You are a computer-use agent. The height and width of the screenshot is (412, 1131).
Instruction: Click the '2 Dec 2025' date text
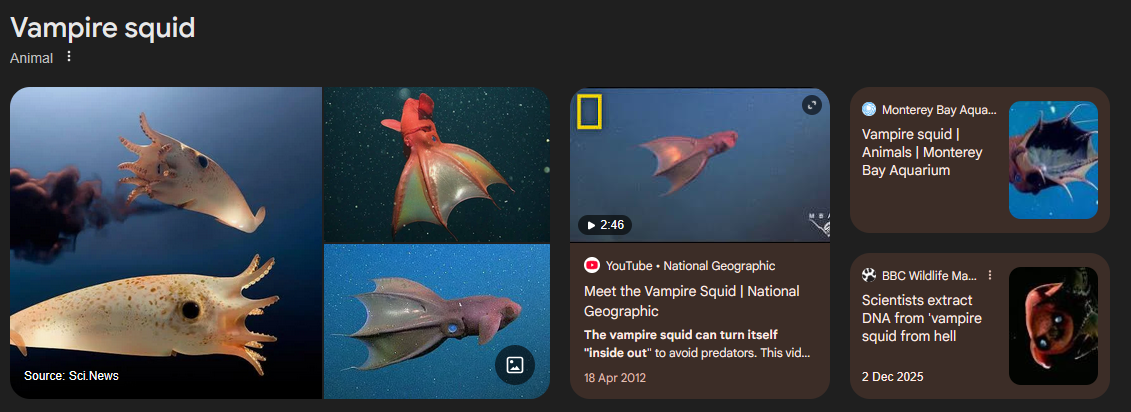(x=892, y=377)
